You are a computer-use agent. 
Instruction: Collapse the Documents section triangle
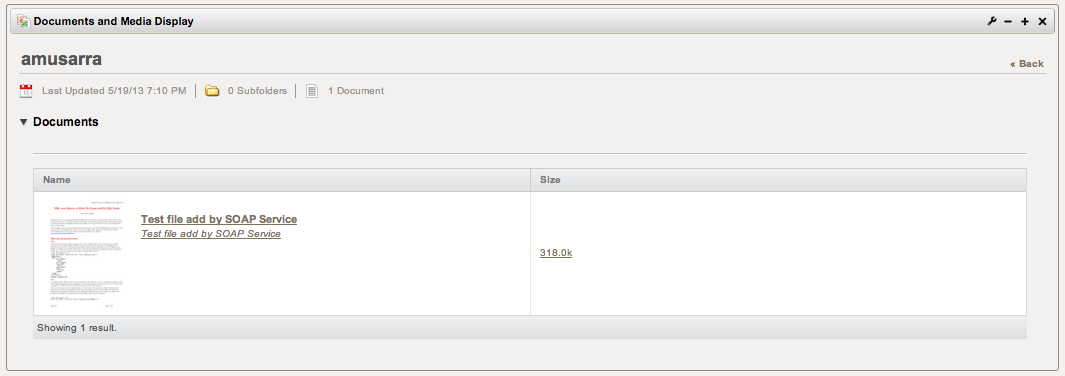click(x=24, y=122)
